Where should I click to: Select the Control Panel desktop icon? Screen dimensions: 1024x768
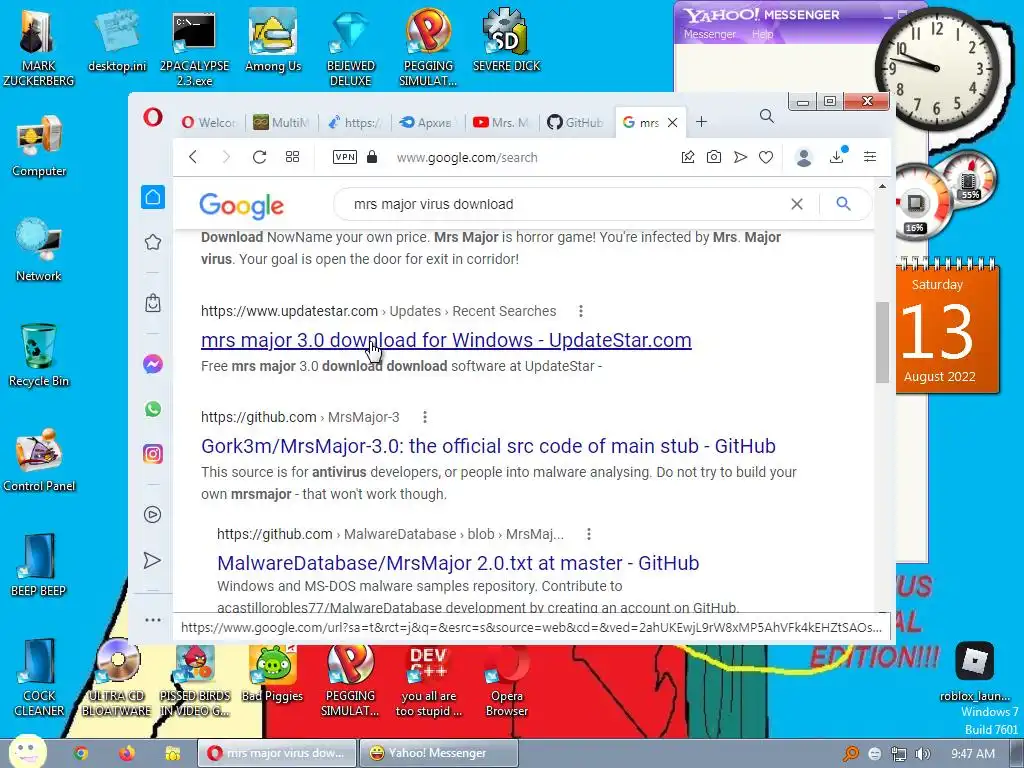tap(39, 460)
